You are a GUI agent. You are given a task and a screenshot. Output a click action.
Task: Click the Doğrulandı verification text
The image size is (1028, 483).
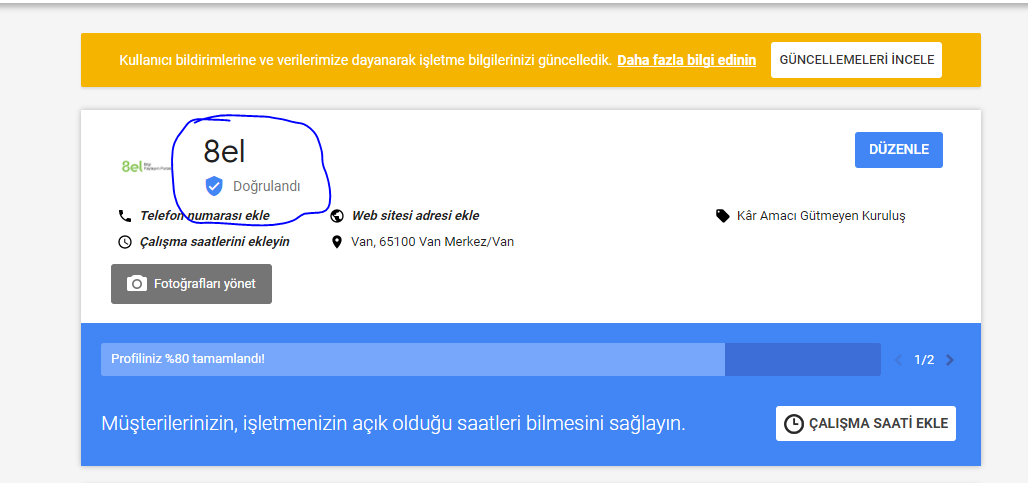[x=267, y=186]
